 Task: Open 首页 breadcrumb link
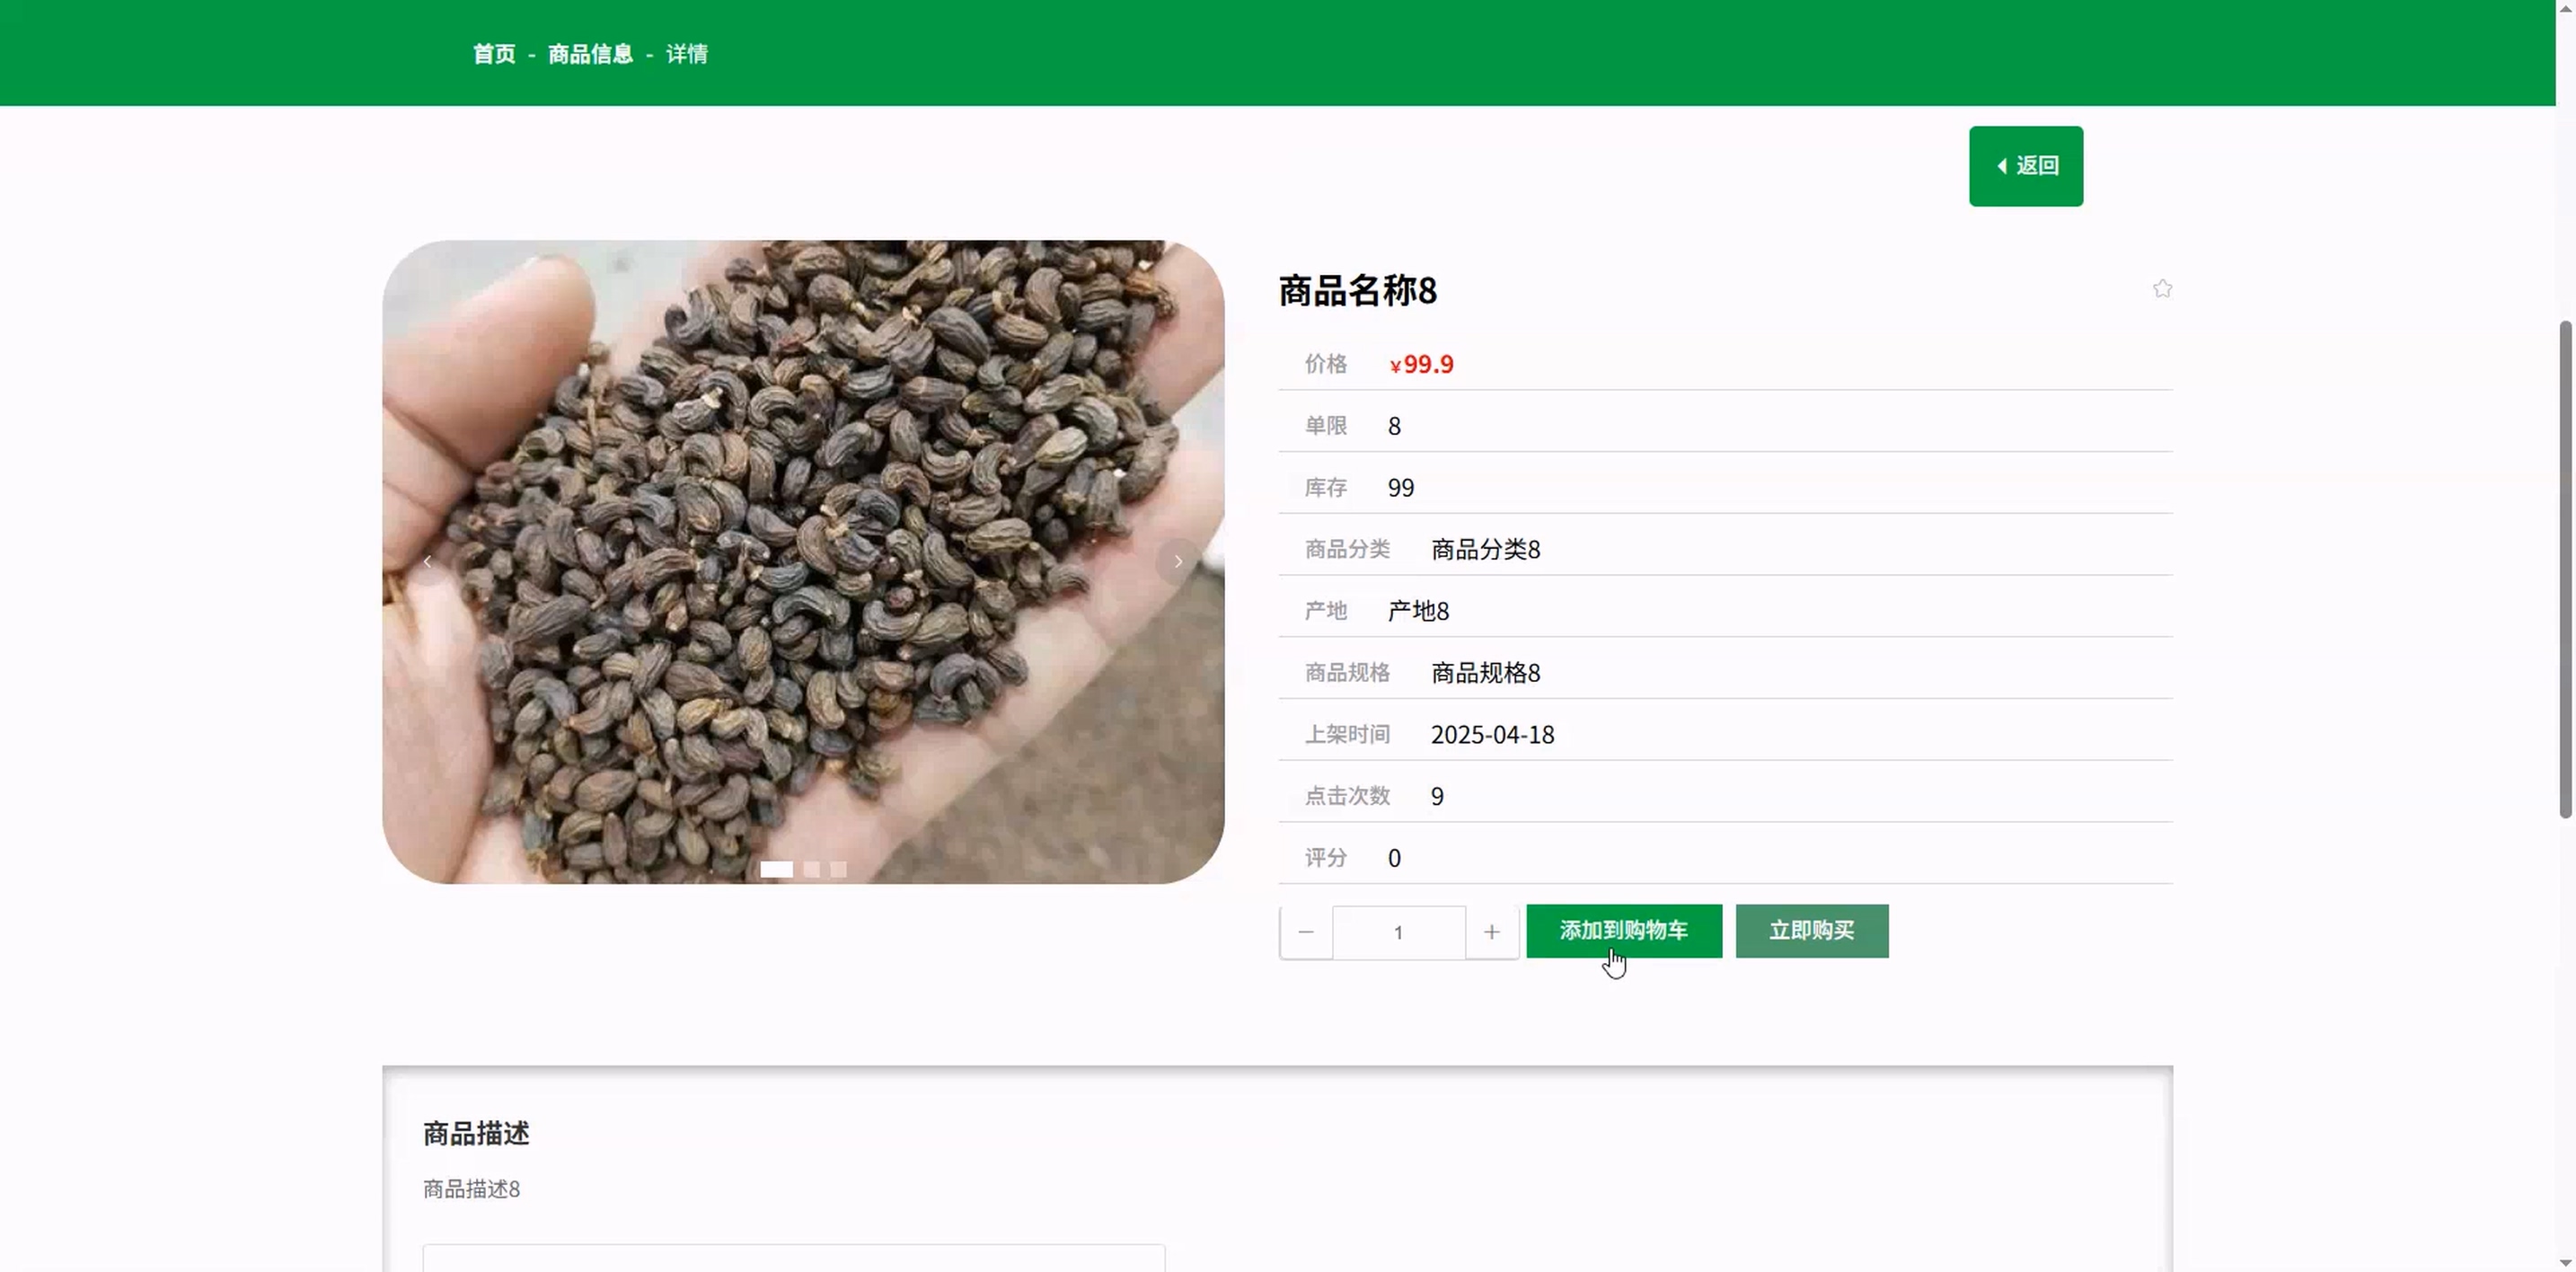(x=494, y=54)
